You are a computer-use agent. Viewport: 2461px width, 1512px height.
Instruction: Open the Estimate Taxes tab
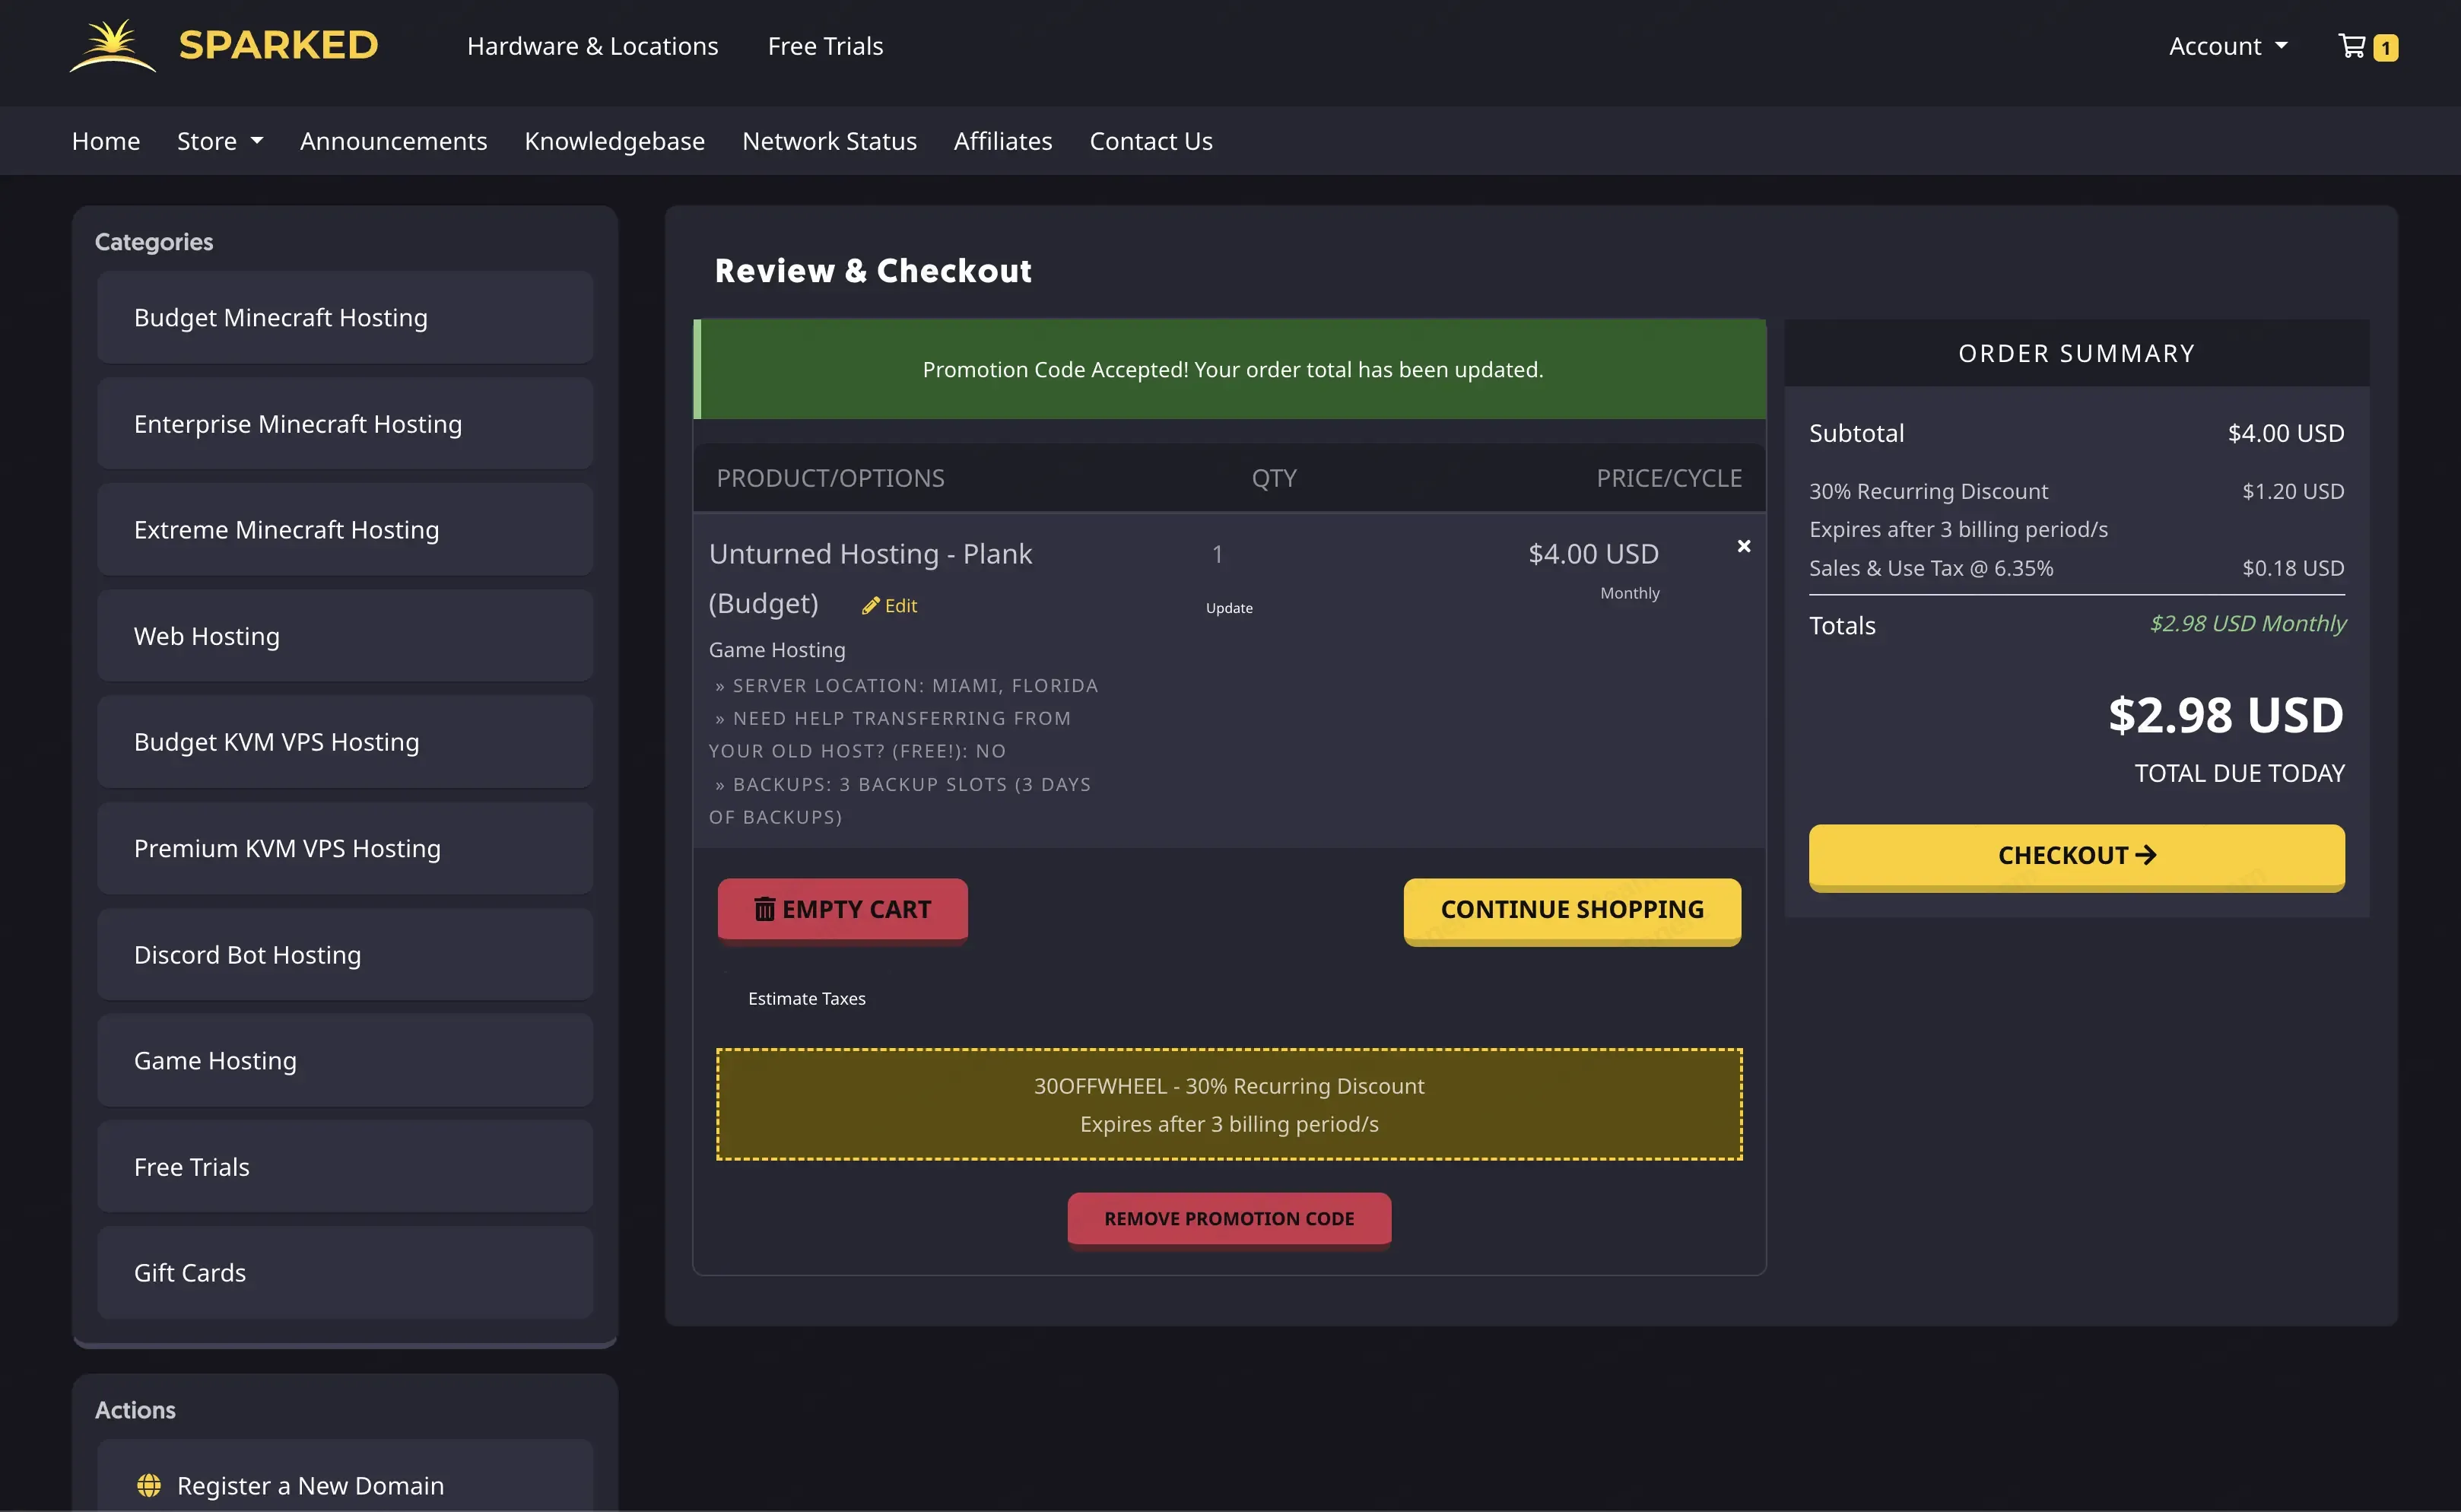[807, 998]
